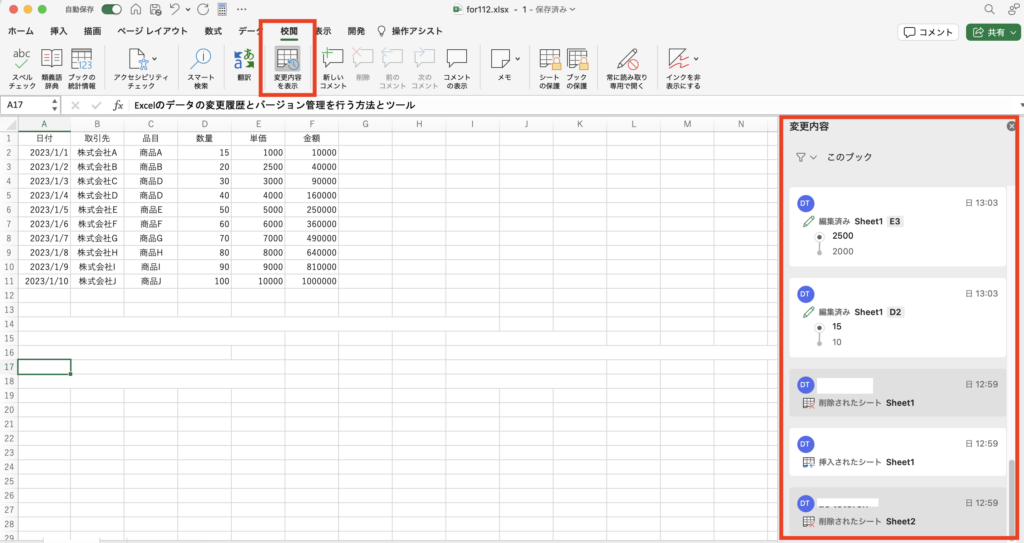Click ブックの保護 protect workbook

point(577,68)
